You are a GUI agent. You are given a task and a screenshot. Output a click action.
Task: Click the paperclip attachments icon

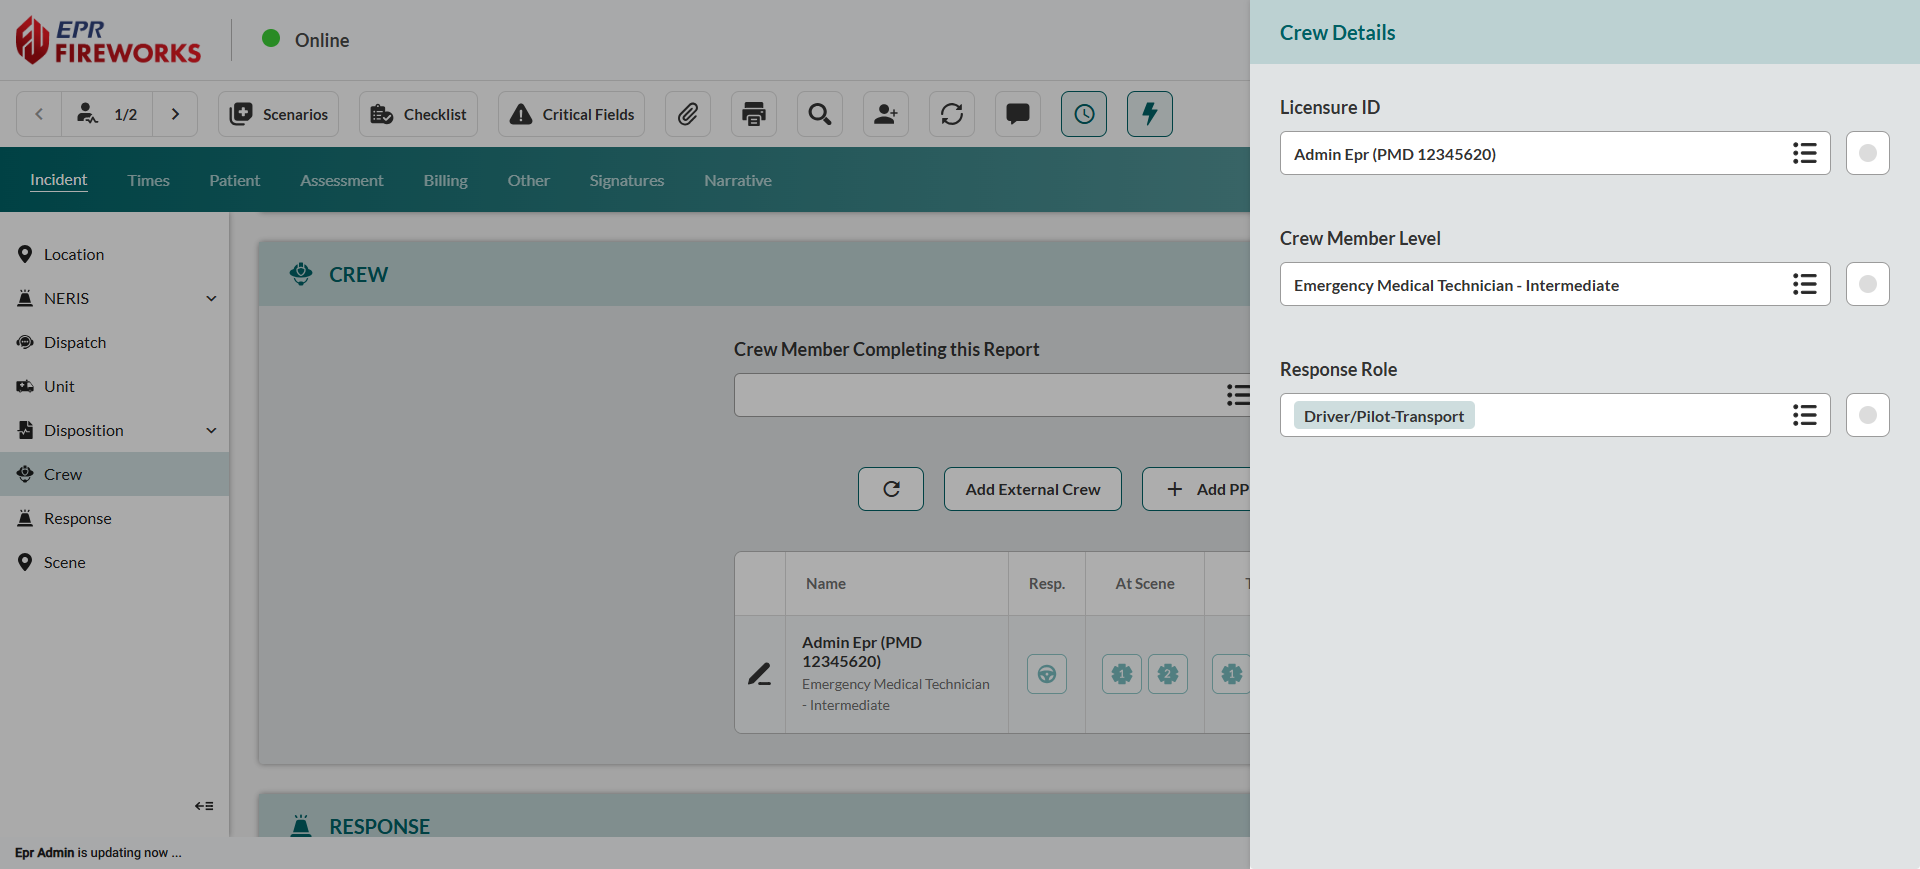coord(688,114)
